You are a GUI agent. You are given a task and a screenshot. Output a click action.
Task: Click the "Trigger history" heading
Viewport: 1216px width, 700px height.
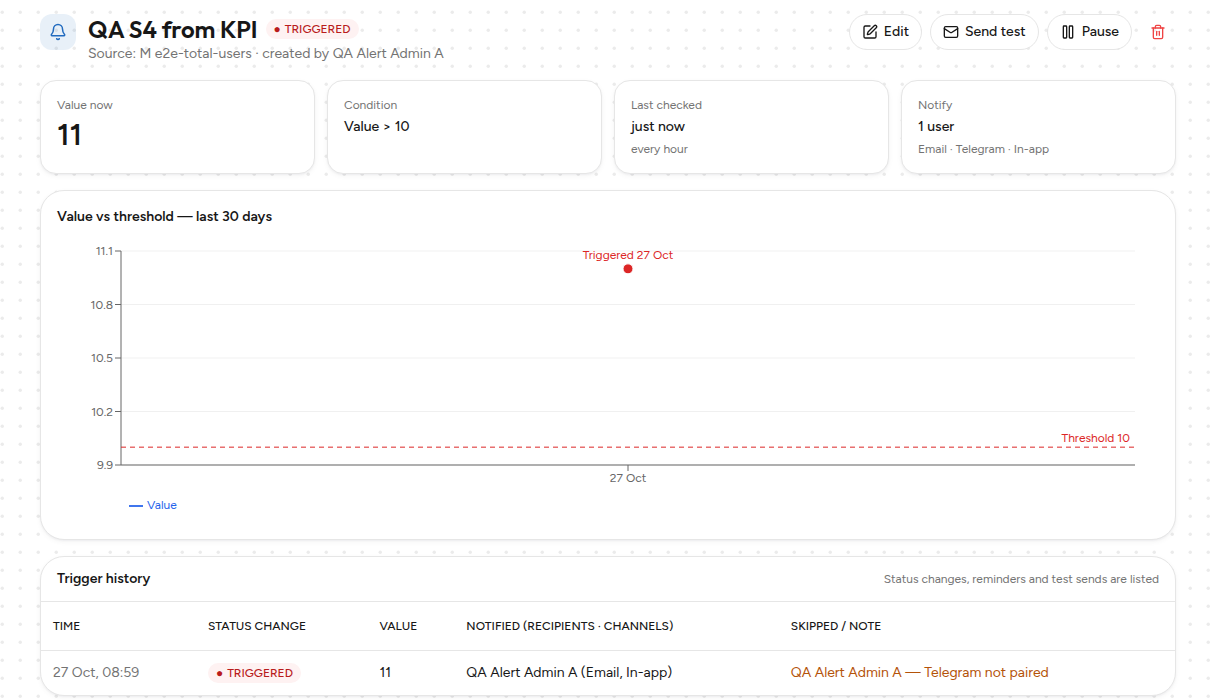[103, 578]
